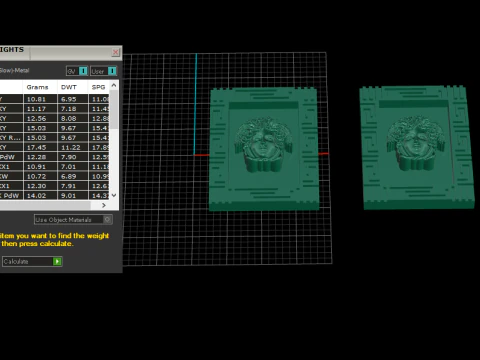The image size is (480, 360).
Task: Select the medallion model off the grid
Action: click(x=417, y=147)
